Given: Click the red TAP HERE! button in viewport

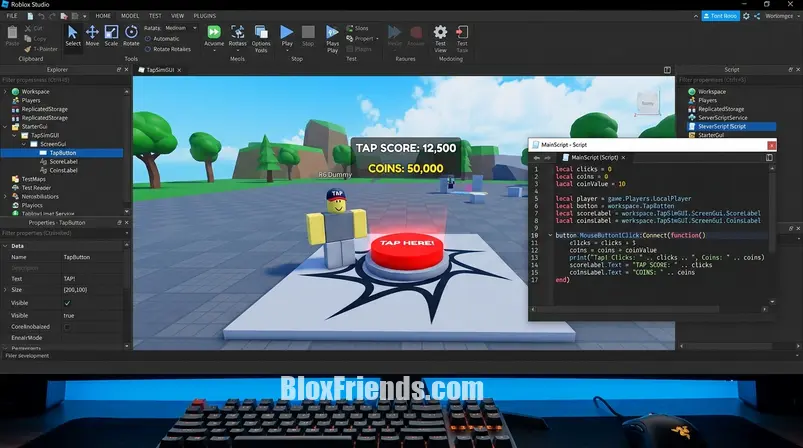Looking at the screenshot, I should click(407, 252).
